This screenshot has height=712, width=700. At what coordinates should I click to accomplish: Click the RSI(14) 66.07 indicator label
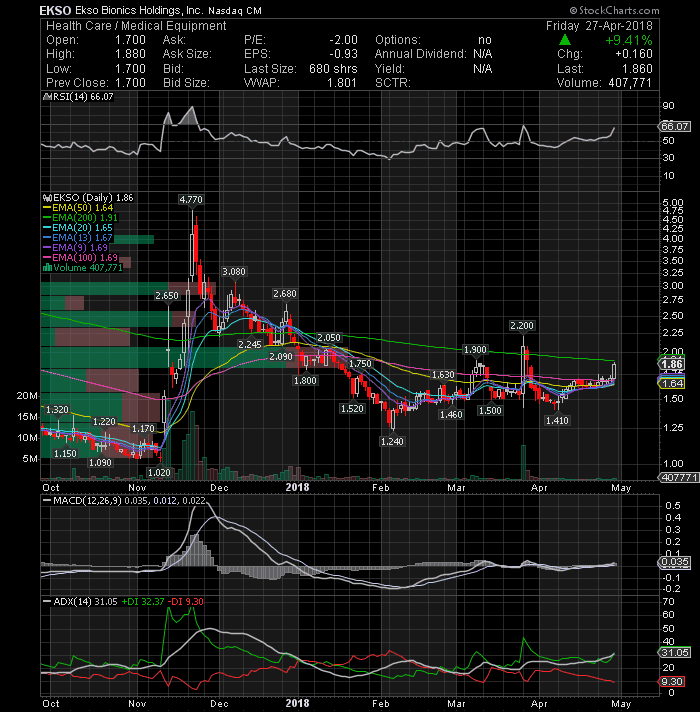[78, 97]
